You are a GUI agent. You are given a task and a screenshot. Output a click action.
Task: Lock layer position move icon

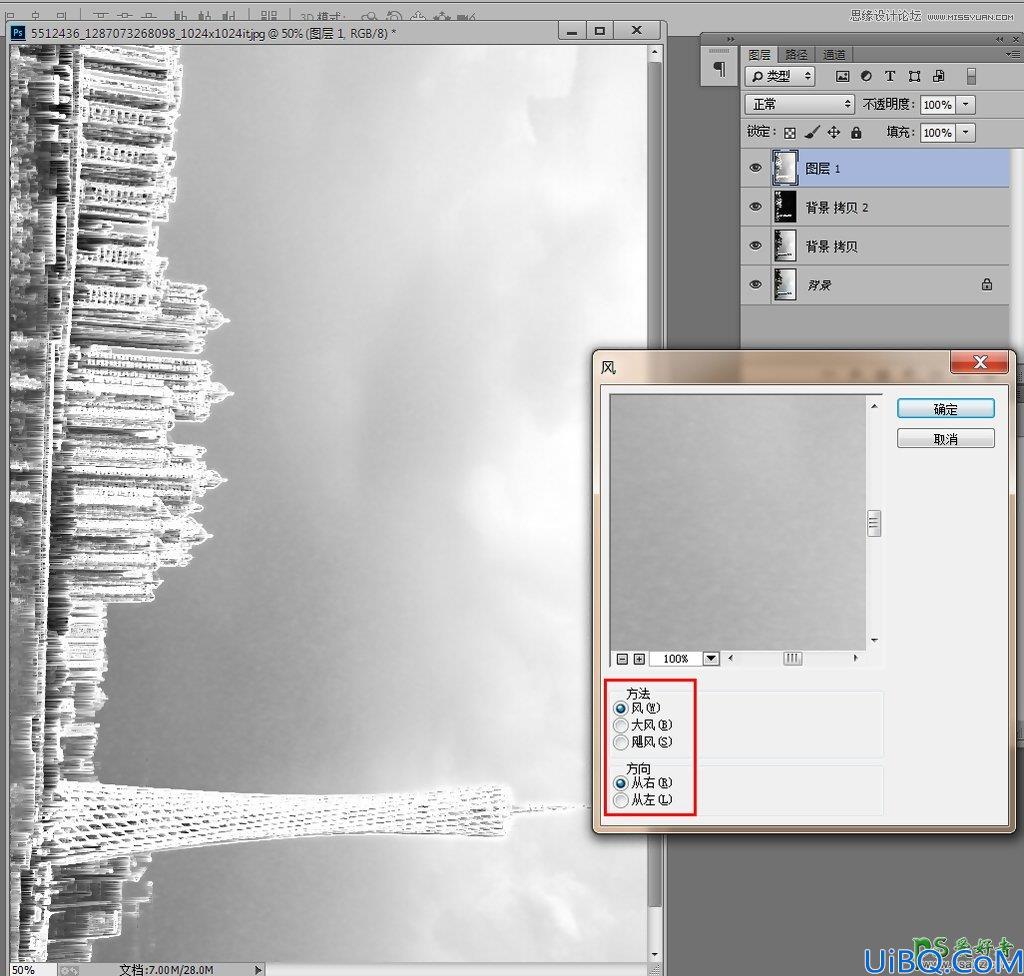(x=834, y=133)
